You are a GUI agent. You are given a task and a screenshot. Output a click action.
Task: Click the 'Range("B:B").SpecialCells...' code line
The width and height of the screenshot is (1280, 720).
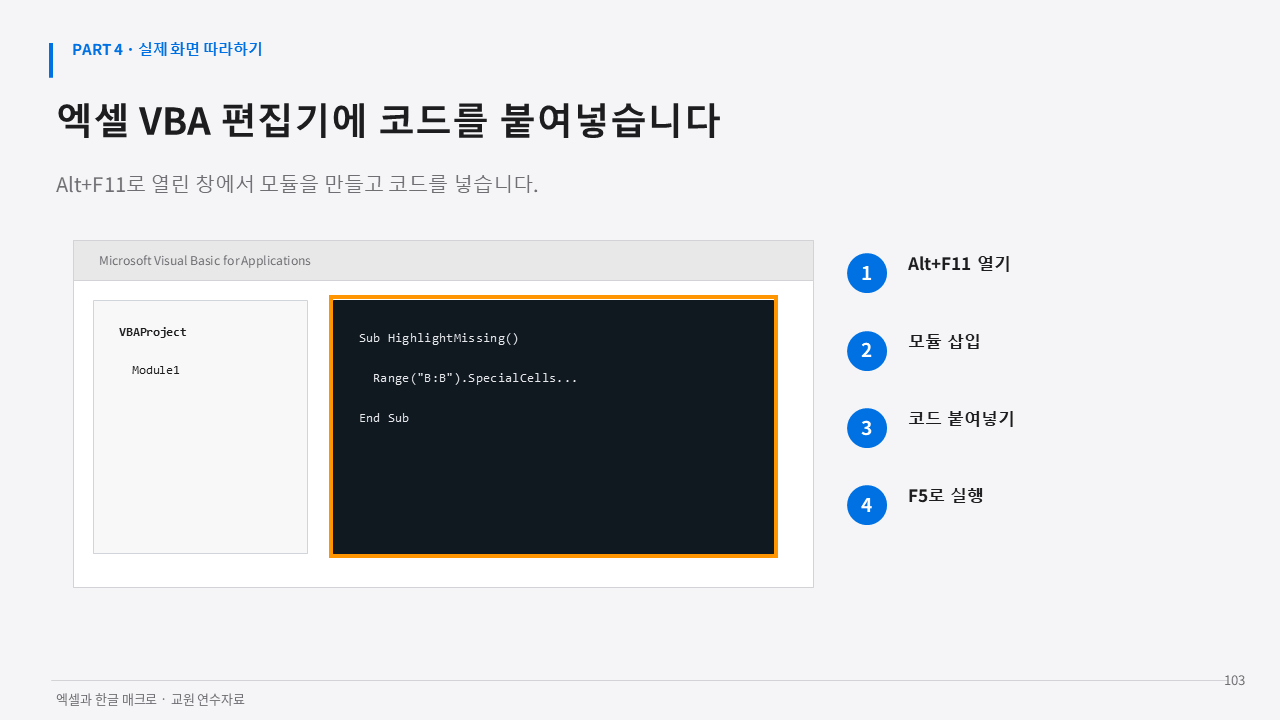tap(475, 378)
